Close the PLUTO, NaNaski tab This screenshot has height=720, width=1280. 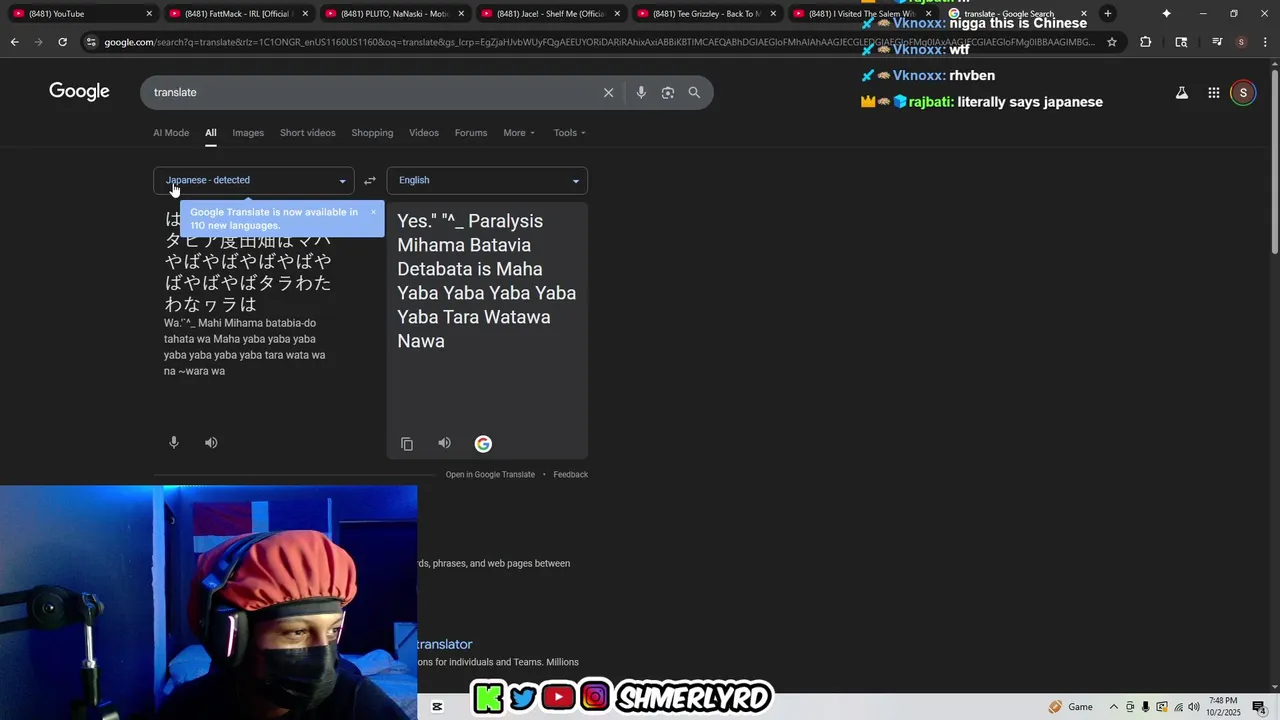461,14
